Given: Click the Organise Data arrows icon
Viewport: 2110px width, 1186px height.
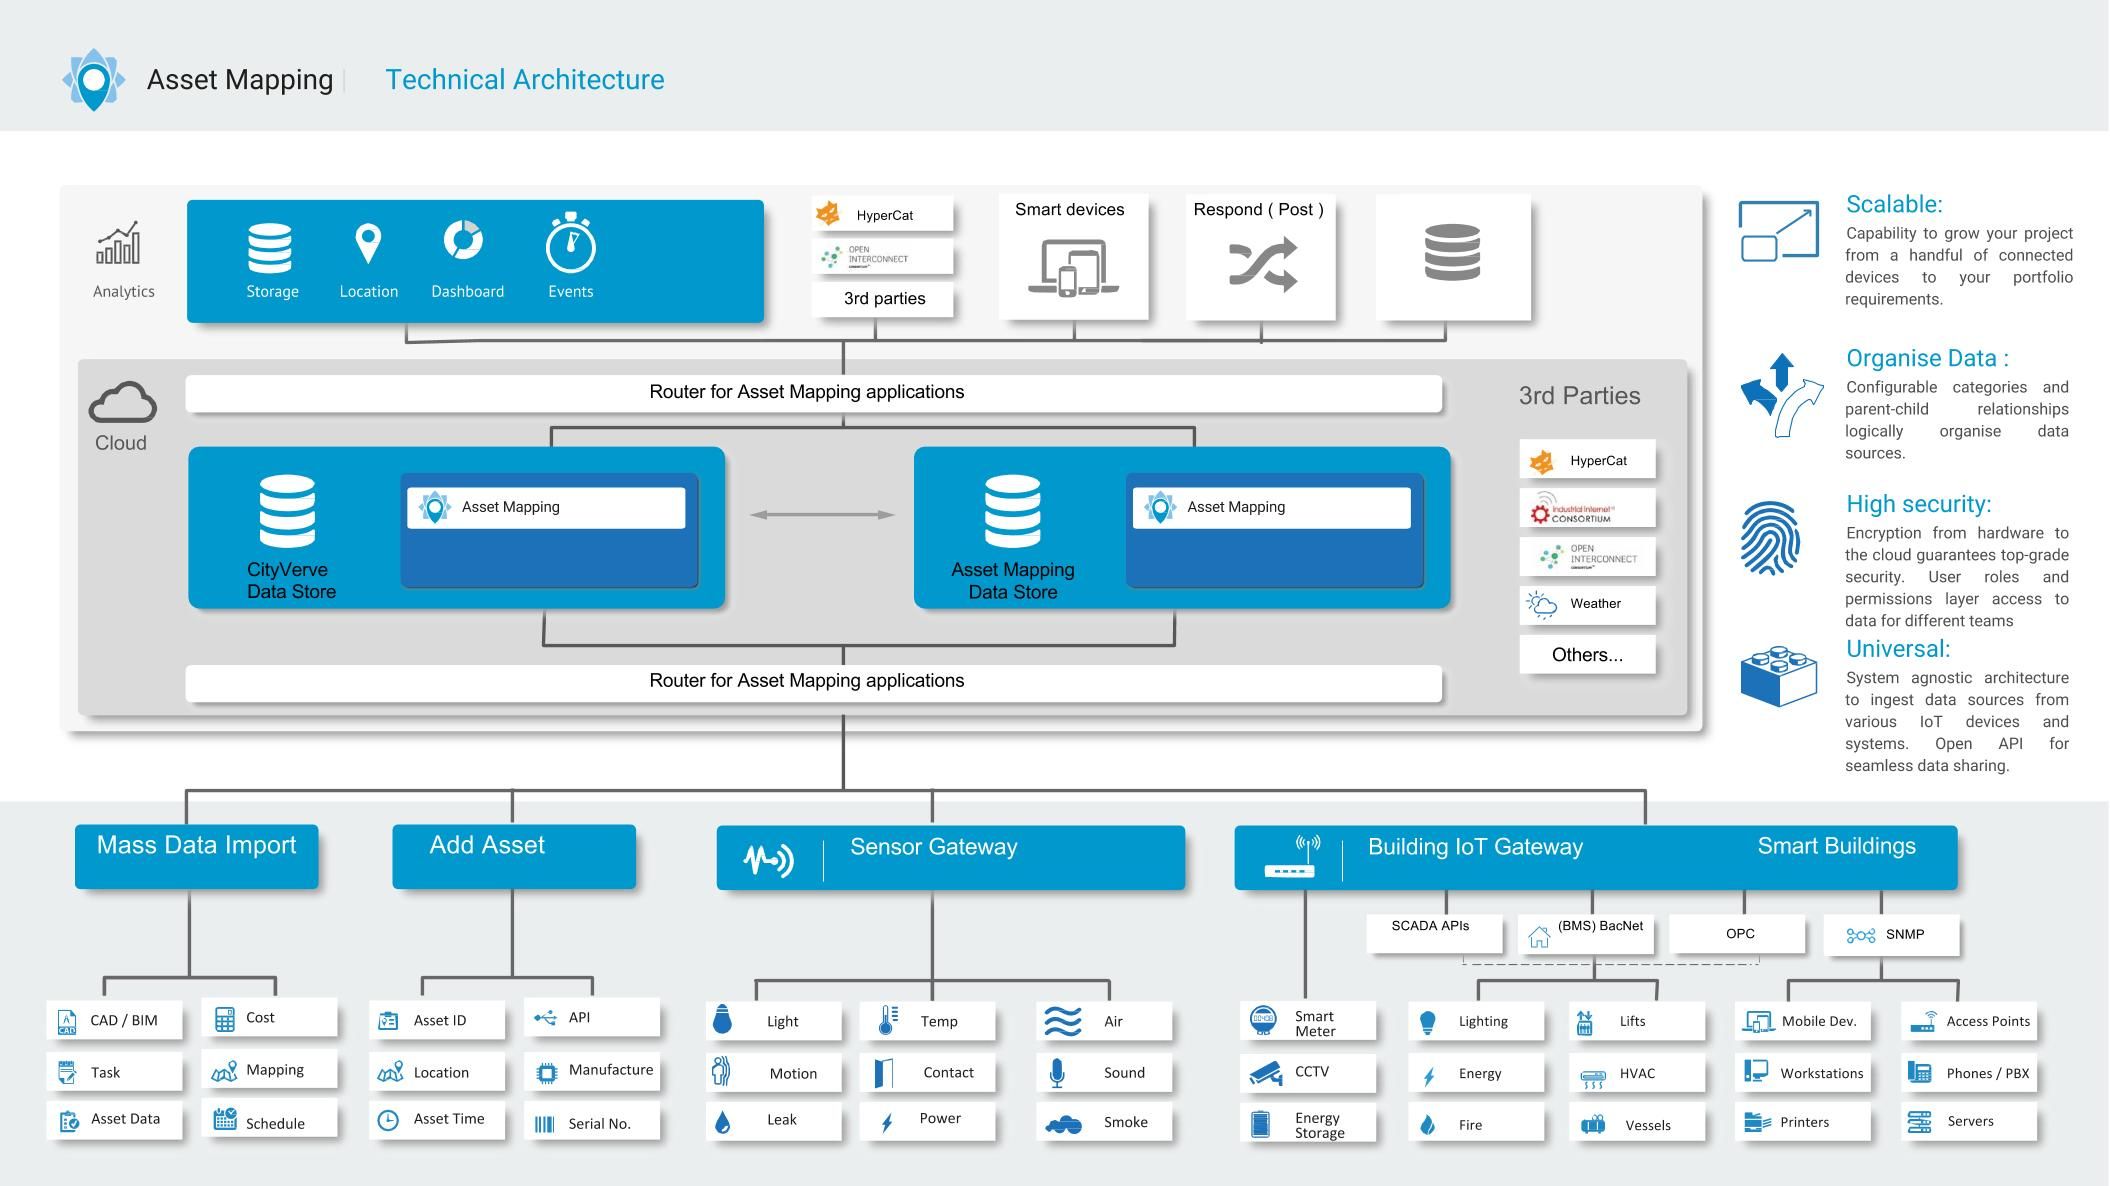Looking at the screenshot, I should pos(1782,395).
